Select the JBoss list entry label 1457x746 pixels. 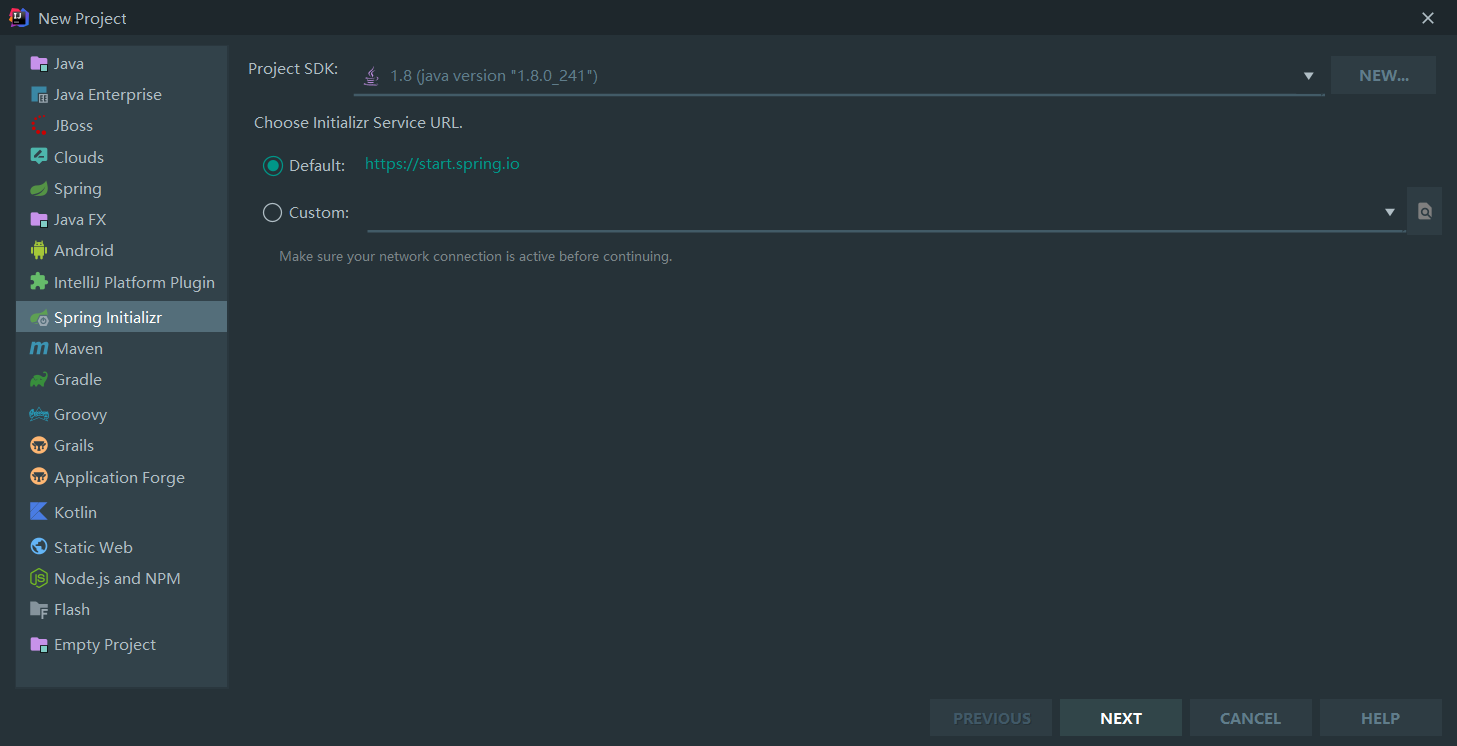coord(73,126)
